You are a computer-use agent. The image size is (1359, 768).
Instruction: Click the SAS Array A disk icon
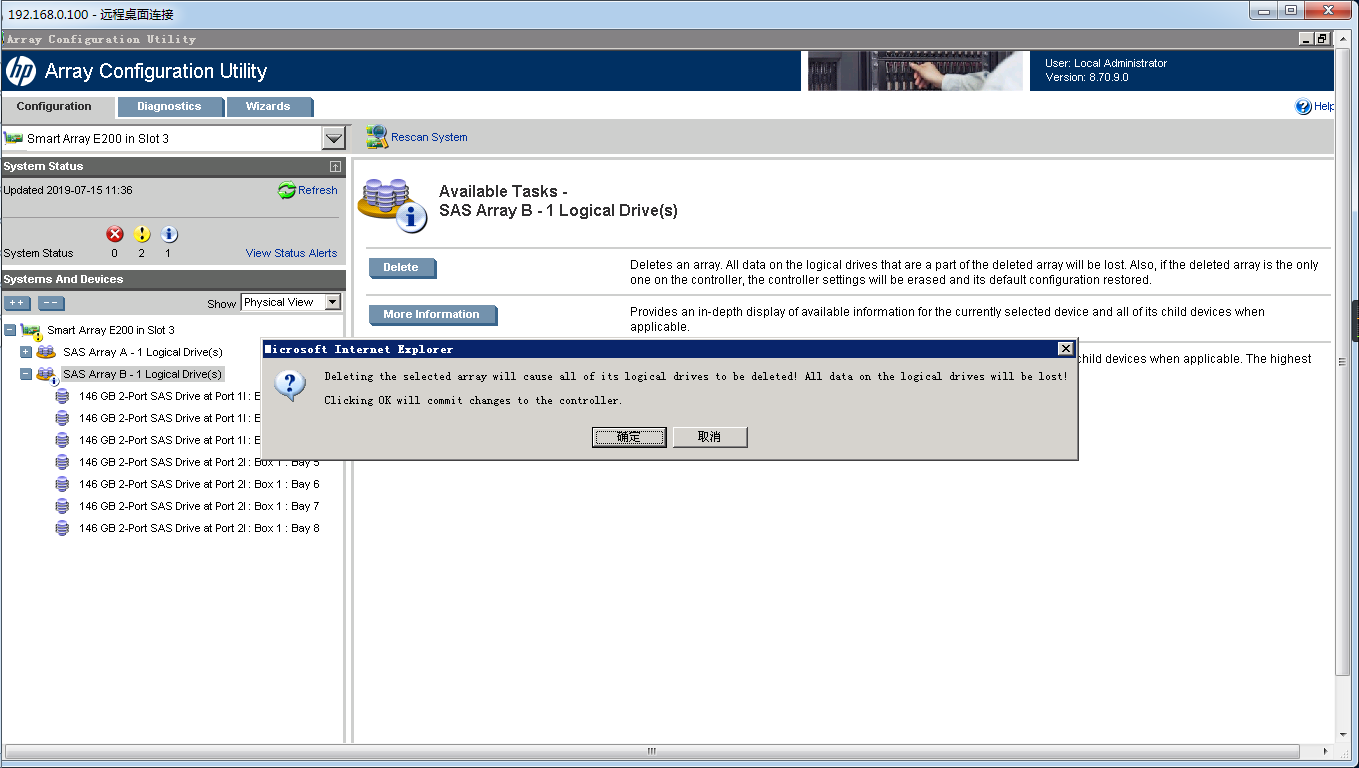click(x=46, y=352)
